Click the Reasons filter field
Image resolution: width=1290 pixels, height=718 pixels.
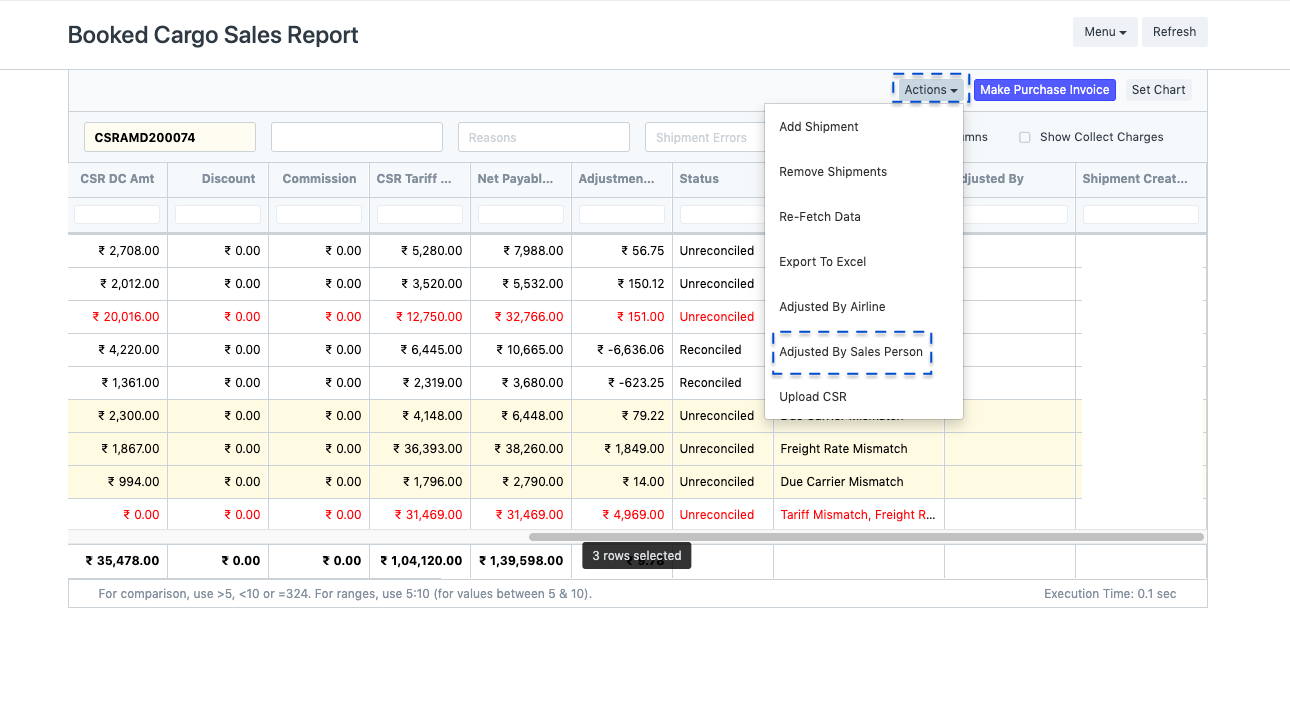pyautogui.click(x=544, y=137)
